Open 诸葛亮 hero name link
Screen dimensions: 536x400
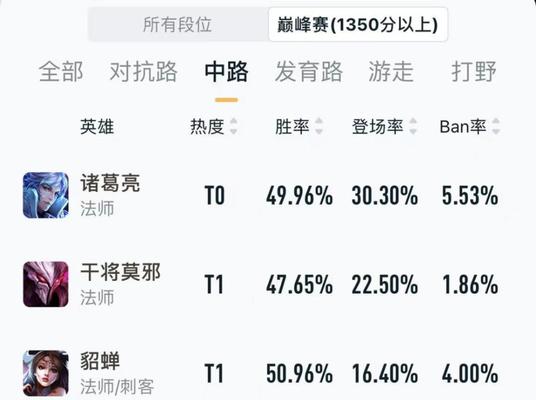pos(110,183)
